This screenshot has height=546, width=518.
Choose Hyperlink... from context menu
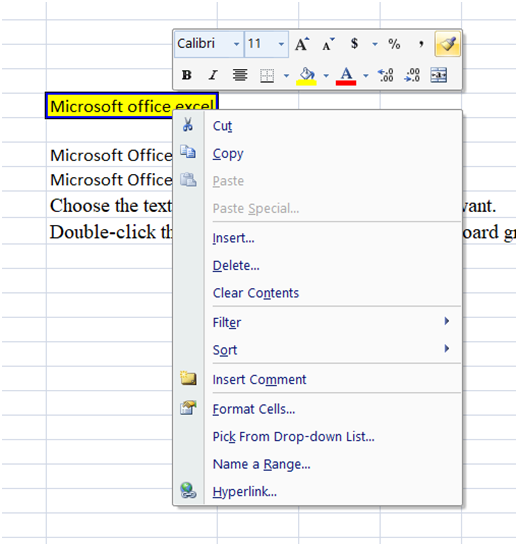[317, 491]
